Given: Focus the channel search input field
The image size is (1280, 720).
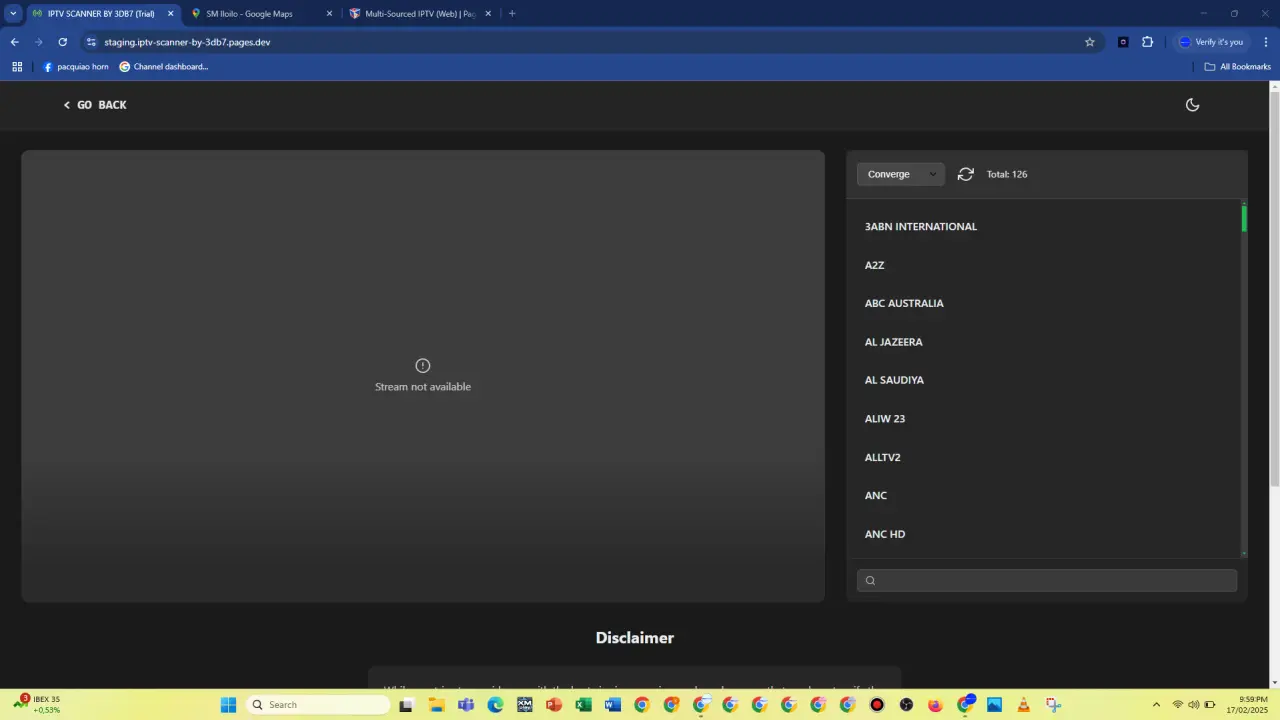Looking at the screenshot, I should tap(1047, 581).
